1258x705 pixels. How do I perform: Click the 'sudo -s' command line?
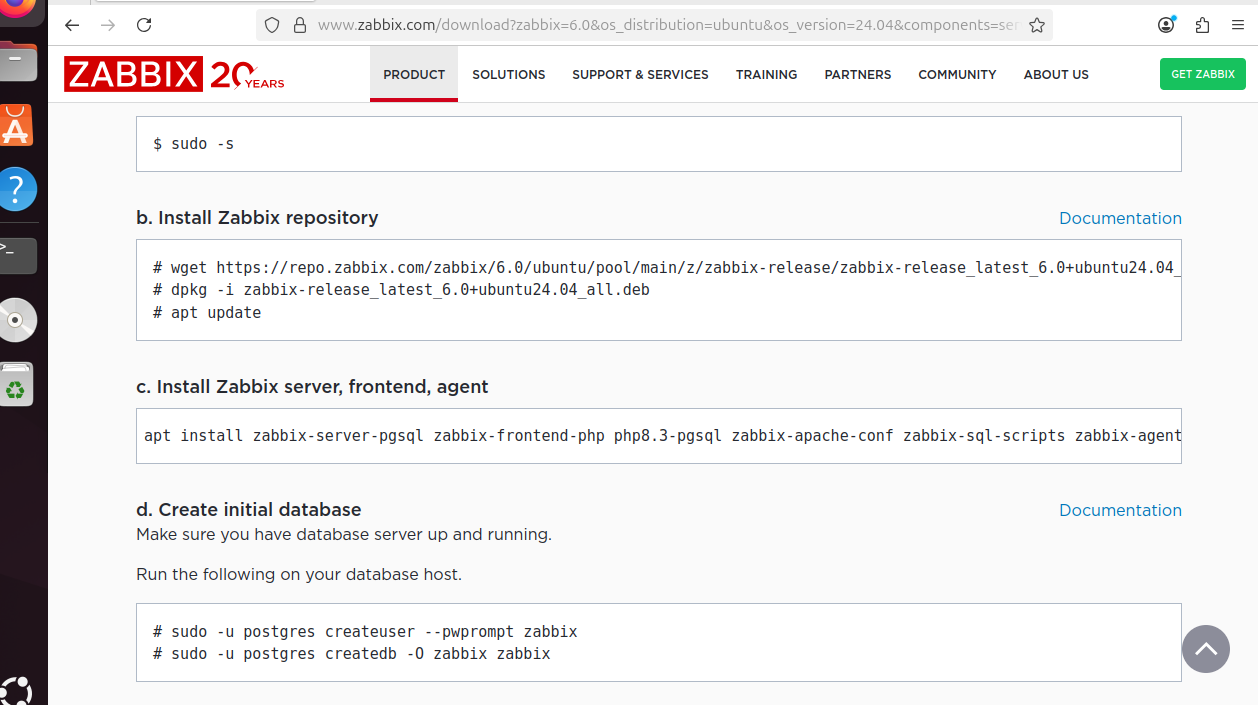pyautogui.click(x=193, y=144)
